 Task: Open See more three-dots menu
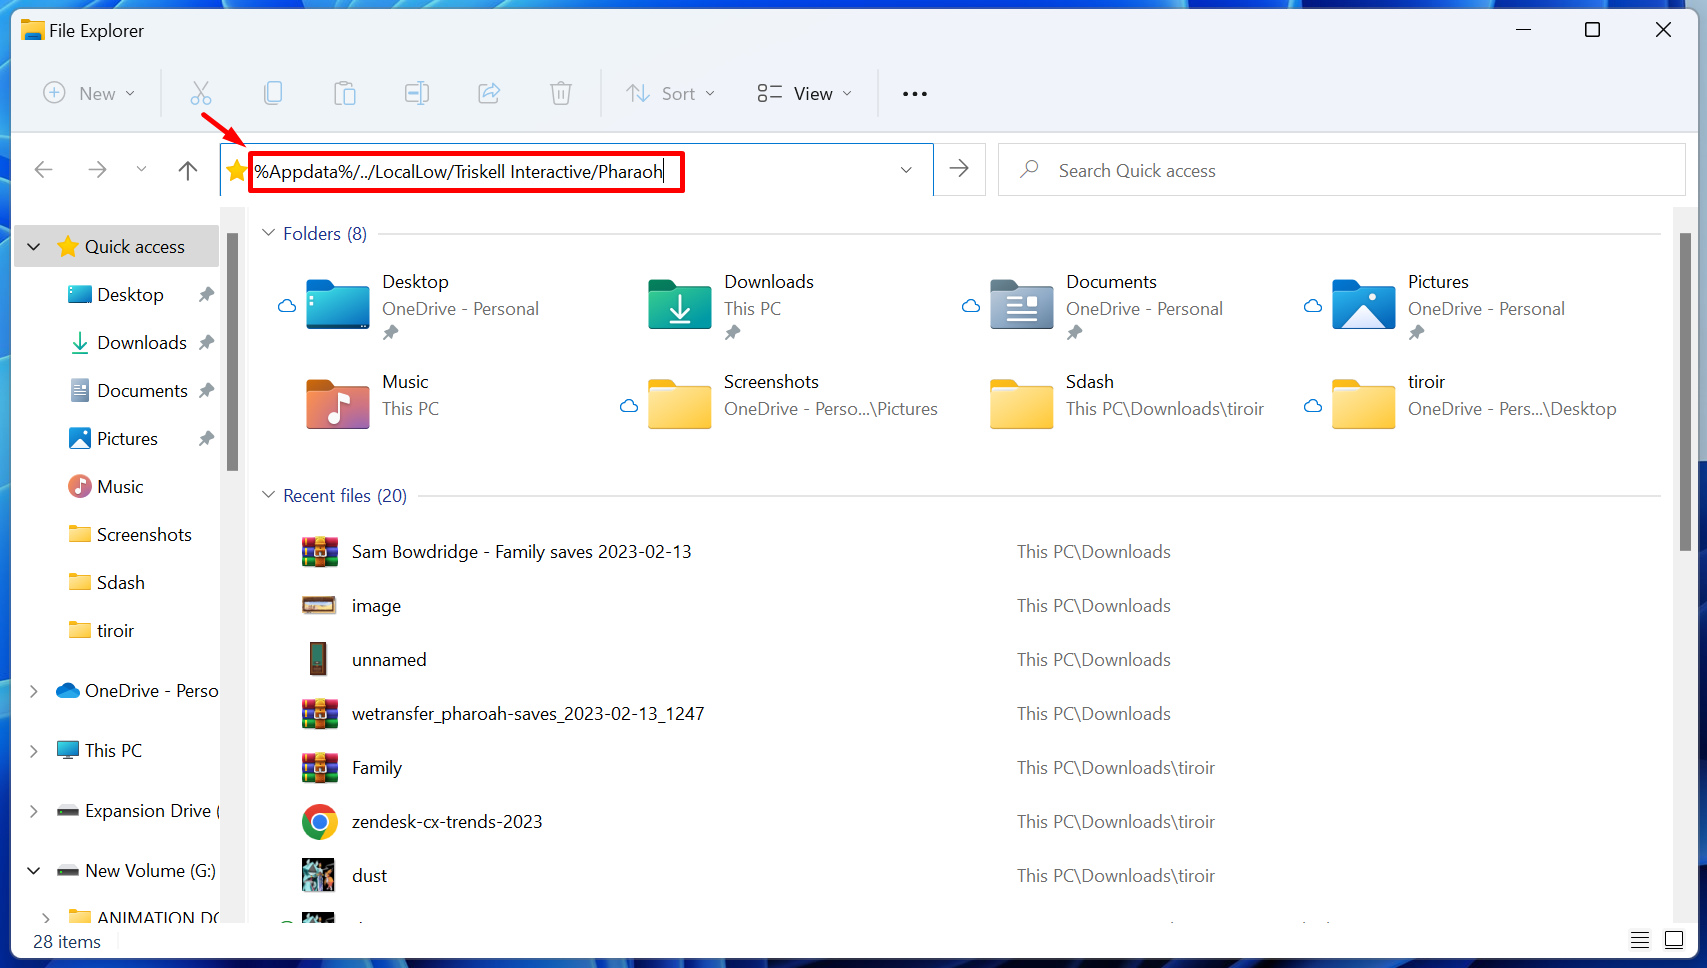(x=915, y=94)
